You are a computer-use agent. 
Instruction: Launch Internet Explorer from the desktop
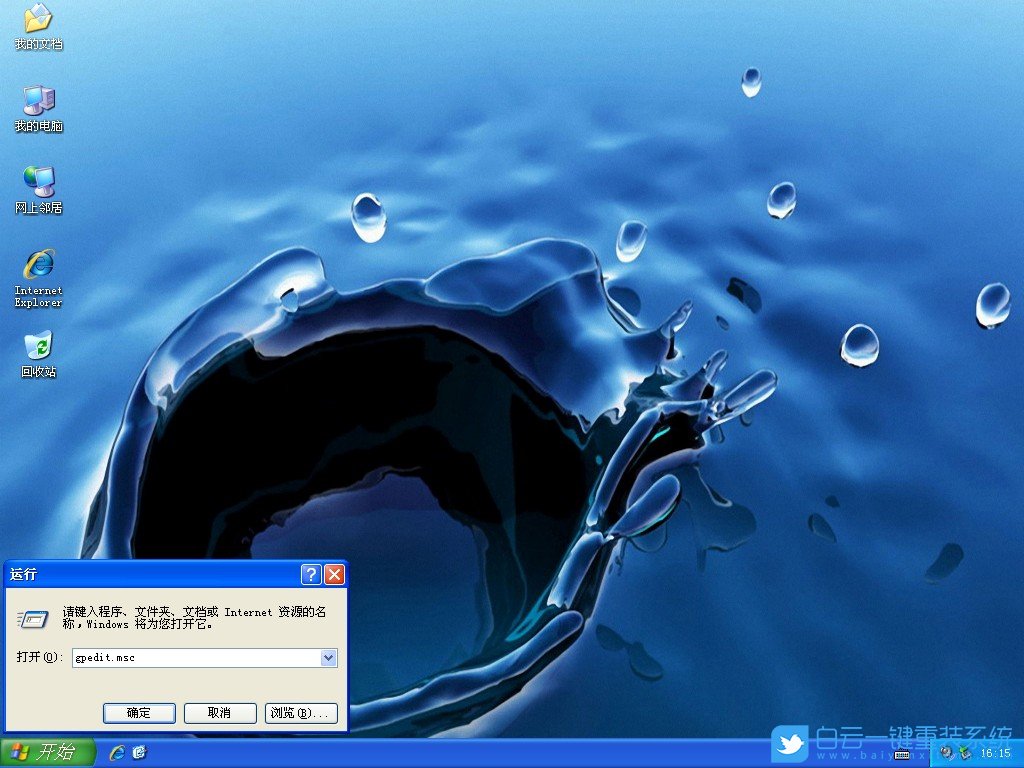click(37, 272)
